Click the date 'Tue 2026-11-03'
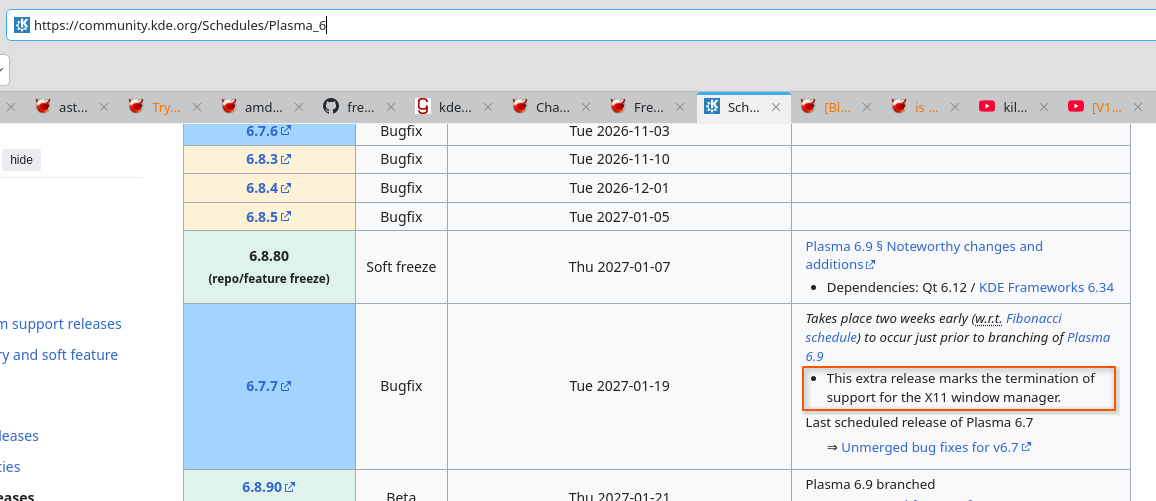Image resolution: width=1156 pixels, height=501 pixels. 619,131
